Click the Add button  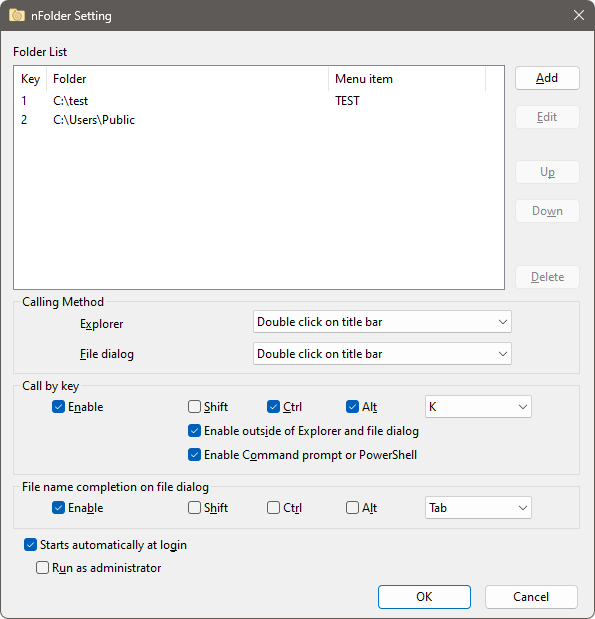click(x=547, y=78)
